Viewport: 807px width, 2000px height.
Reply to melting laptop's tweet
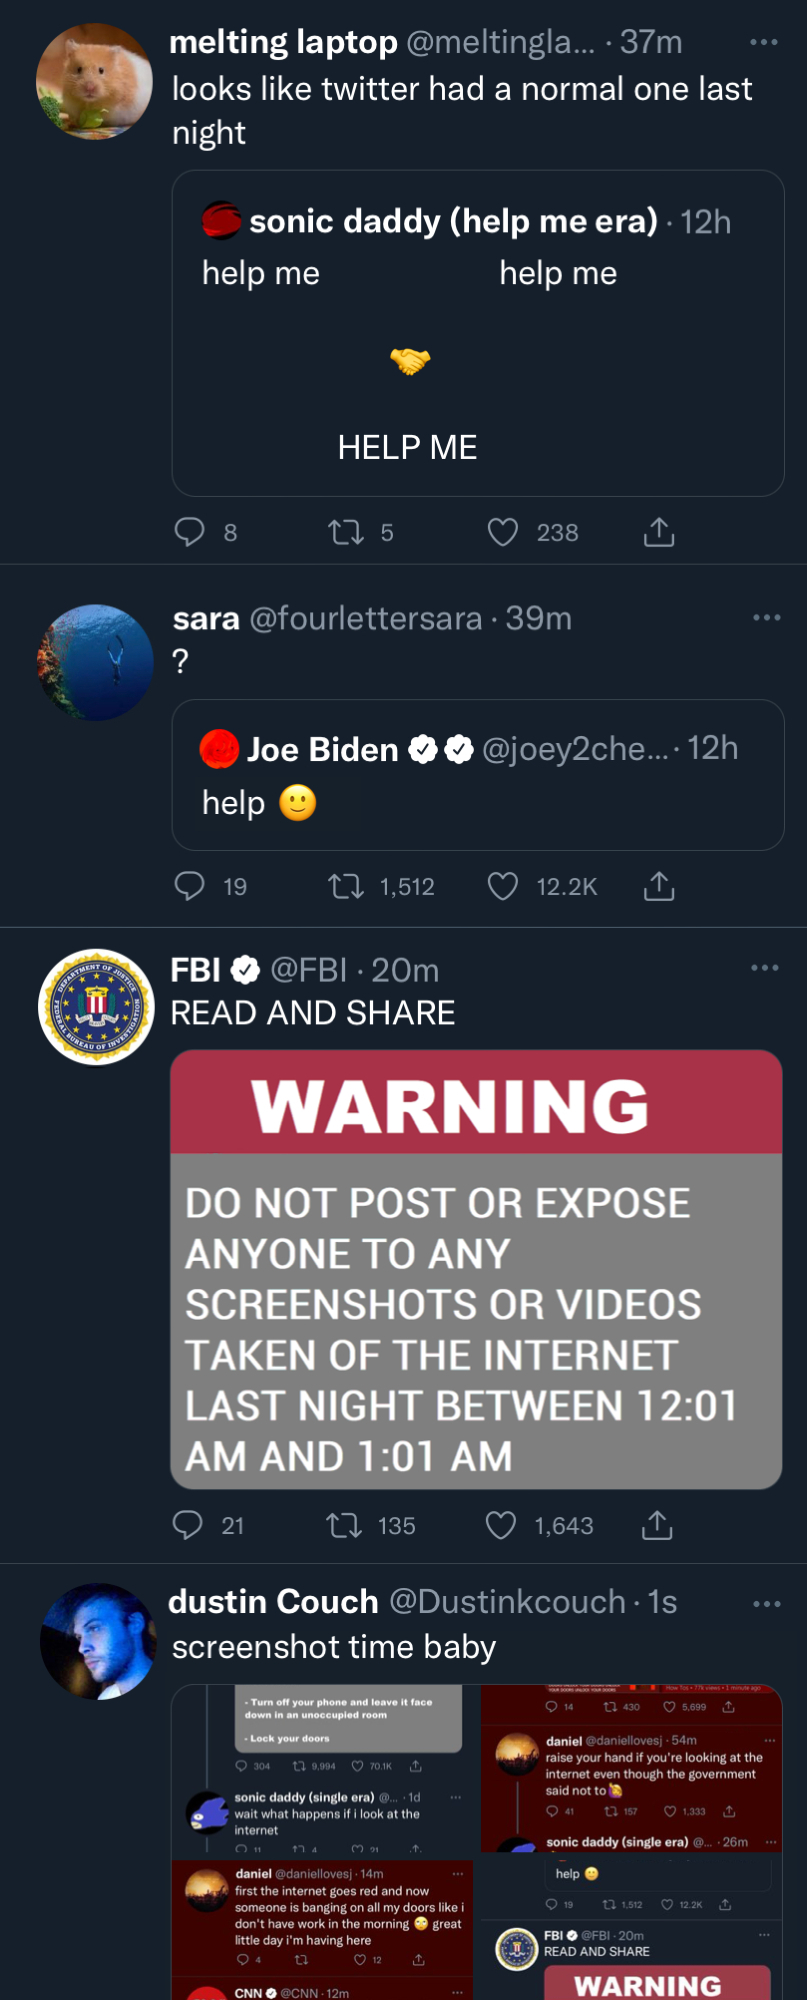[x=190, y=532]
